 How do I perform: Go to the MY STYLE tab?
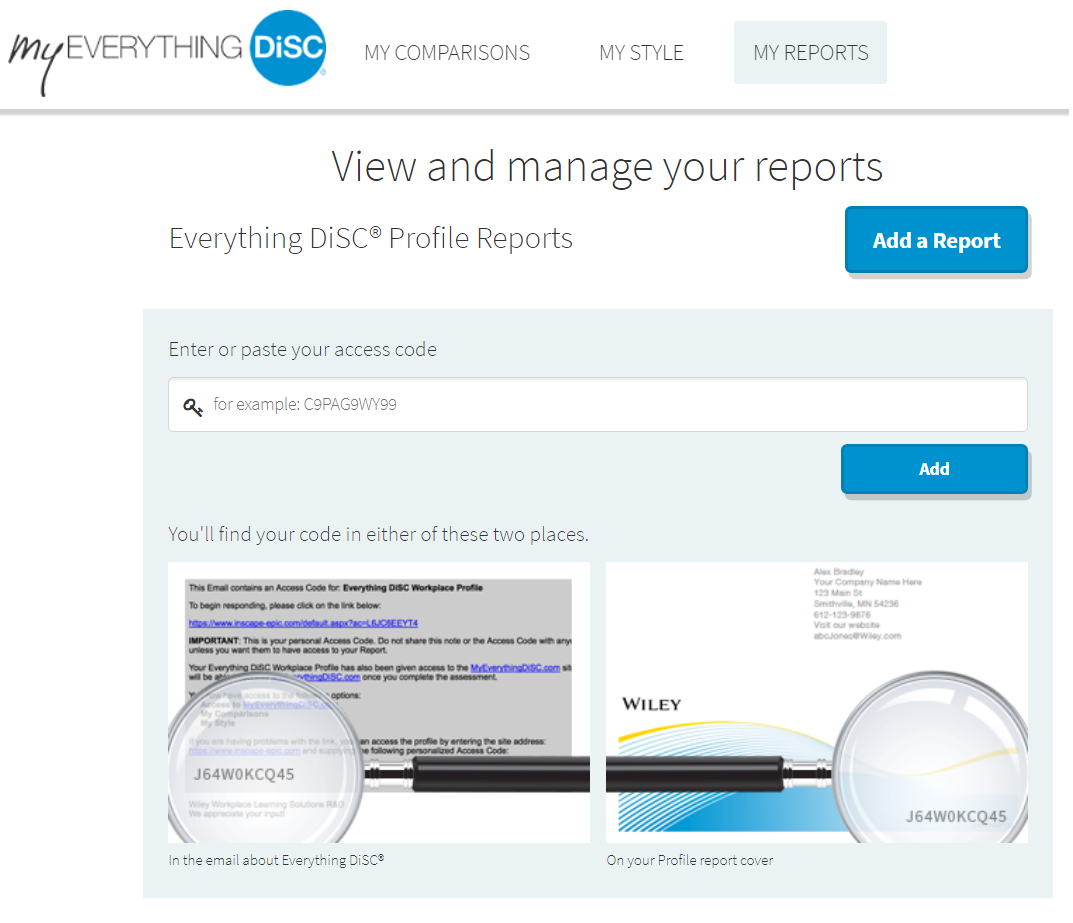click(x=641, y=53)
